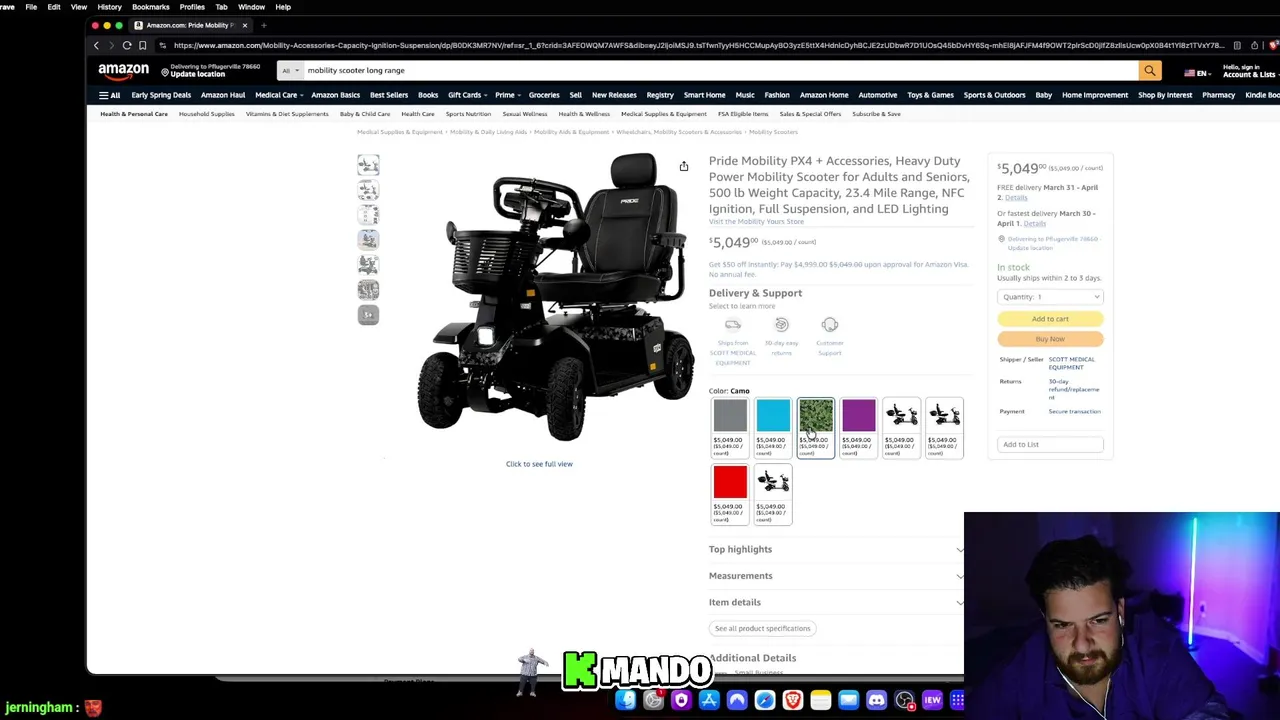Select the purple color swatch
This screenshot has height=720, width=1280.
tap(859, 428)
